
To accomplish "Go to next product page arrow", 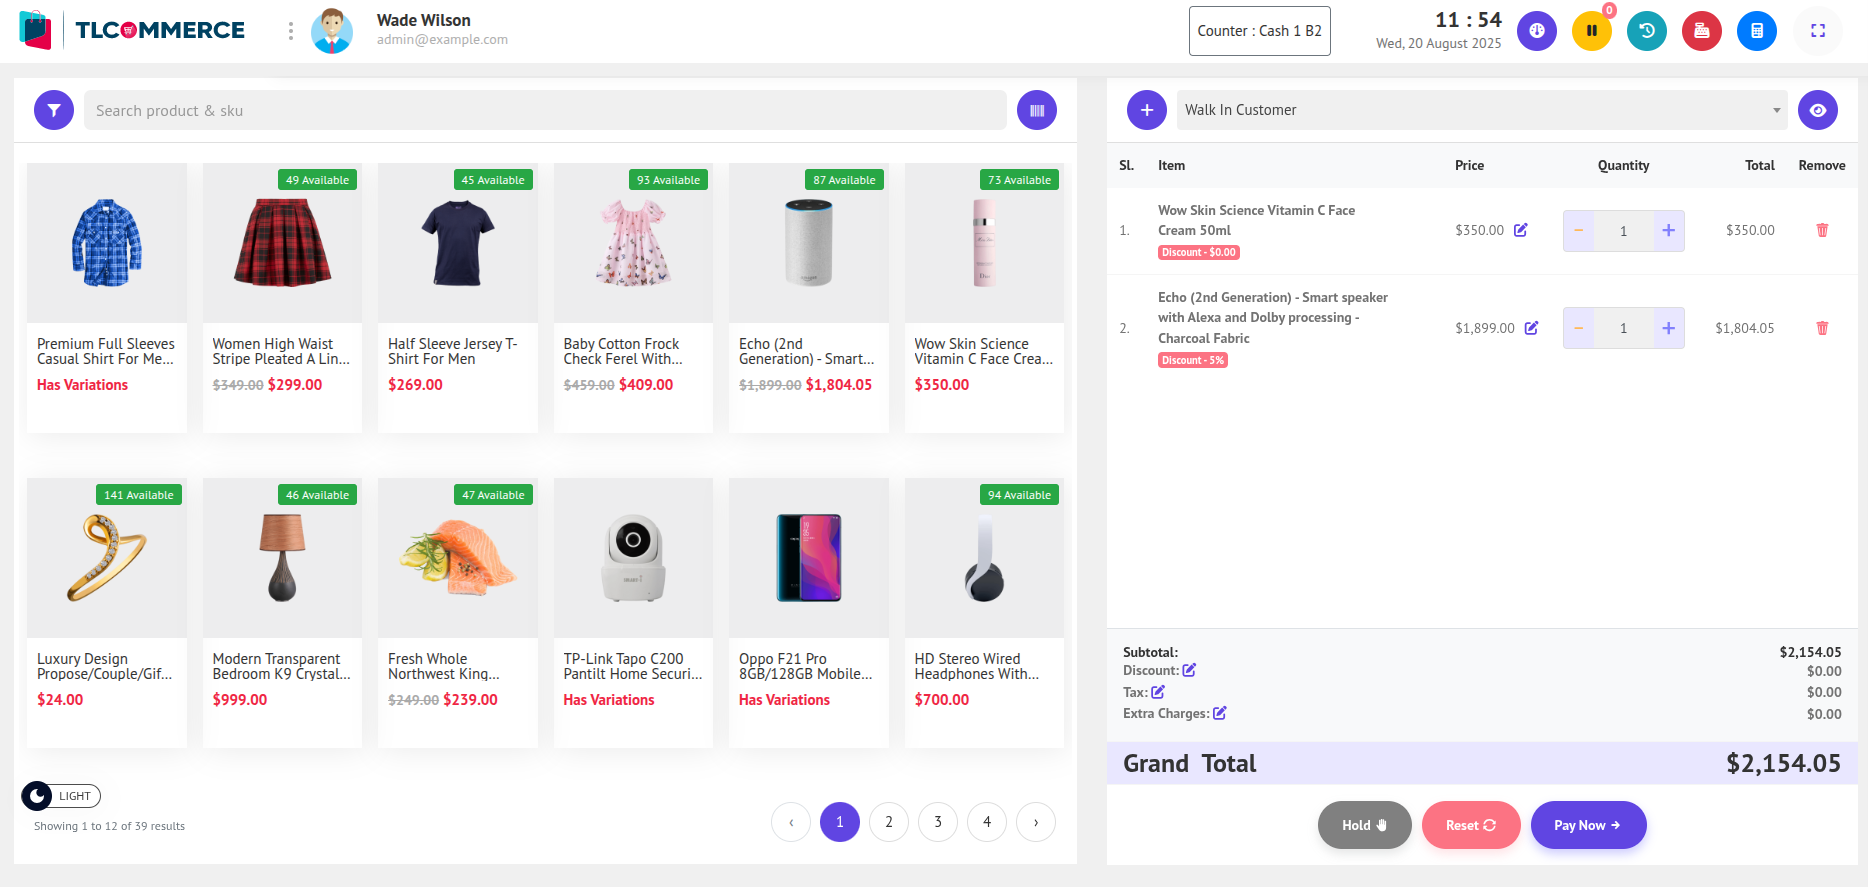I will click(1035, 822).
